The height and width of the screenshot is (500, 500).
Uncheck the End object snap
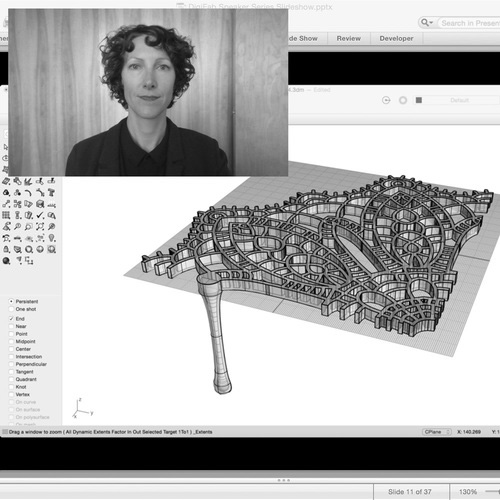point(11,319)
